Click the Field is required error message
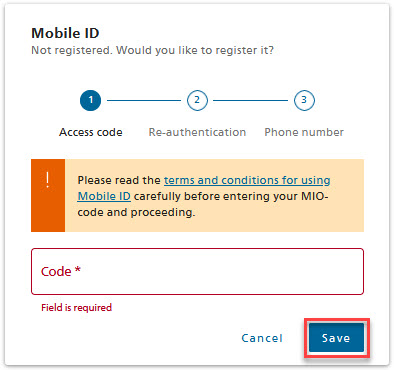 (x=76, y=307)
